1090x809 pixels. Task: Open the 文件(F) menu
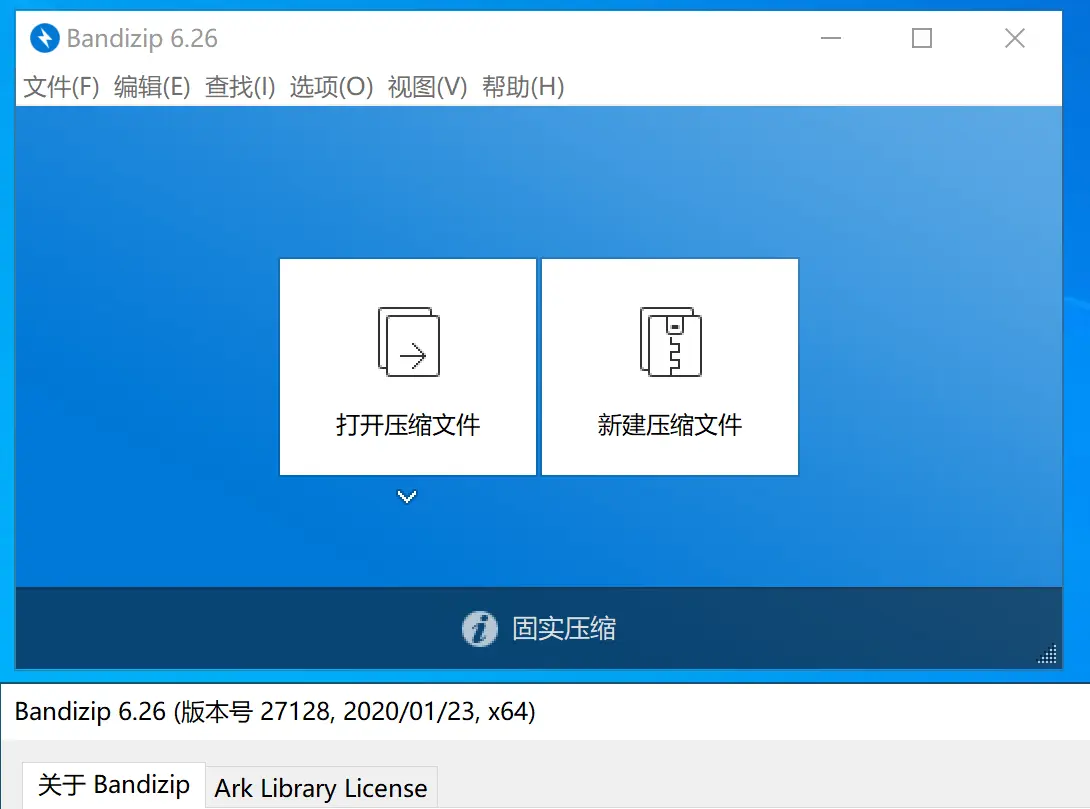point(61,87)
